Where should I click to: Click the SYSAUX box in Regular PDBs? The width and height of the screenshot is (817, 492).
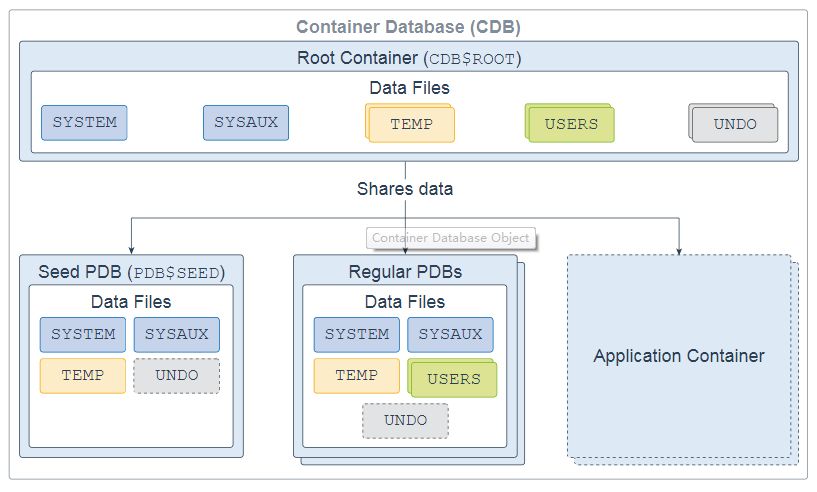[450, 334]
